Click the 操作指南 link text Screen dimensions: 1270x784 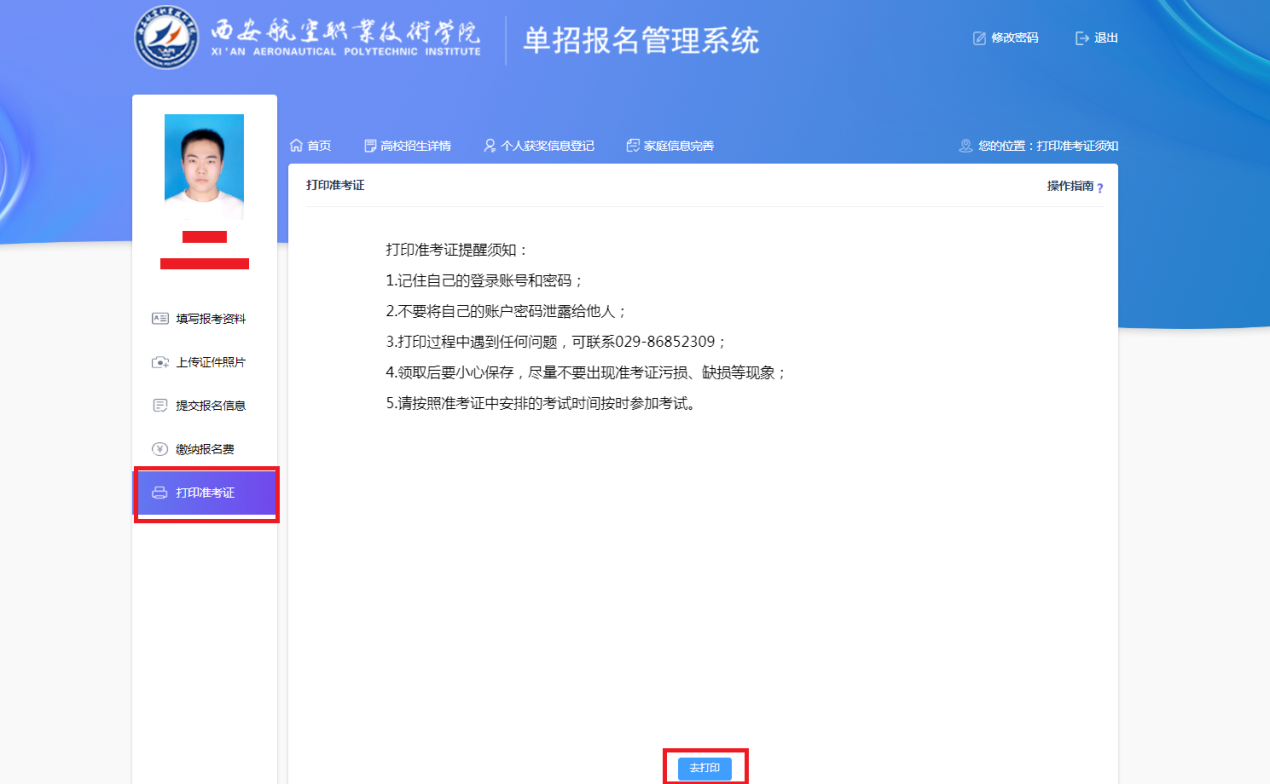point(1069,186)
